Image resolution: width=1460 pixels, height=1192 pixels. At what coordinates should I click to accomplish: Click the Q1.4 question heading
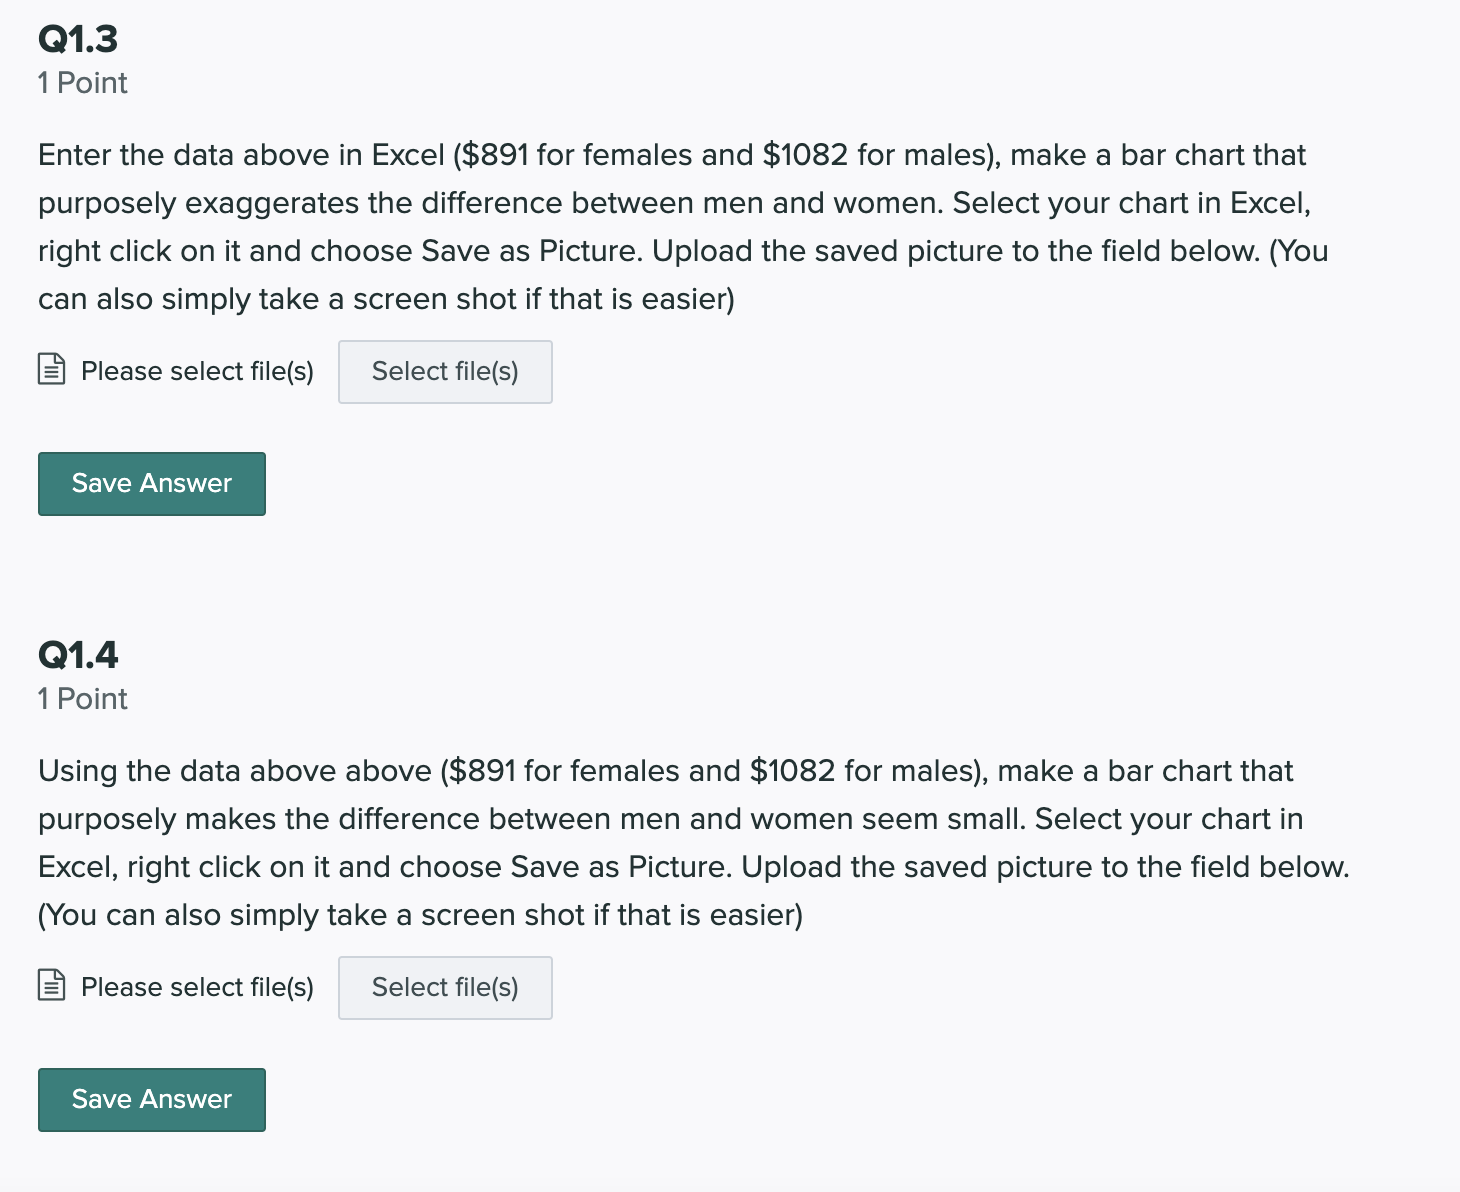[77, 654]
